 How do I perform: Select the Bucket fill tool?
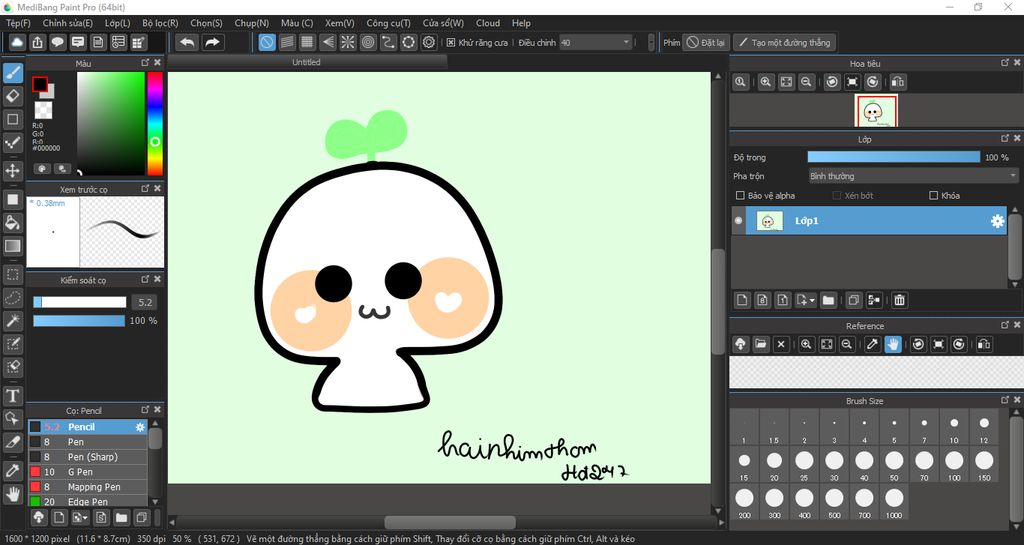[x=13, y=221]
